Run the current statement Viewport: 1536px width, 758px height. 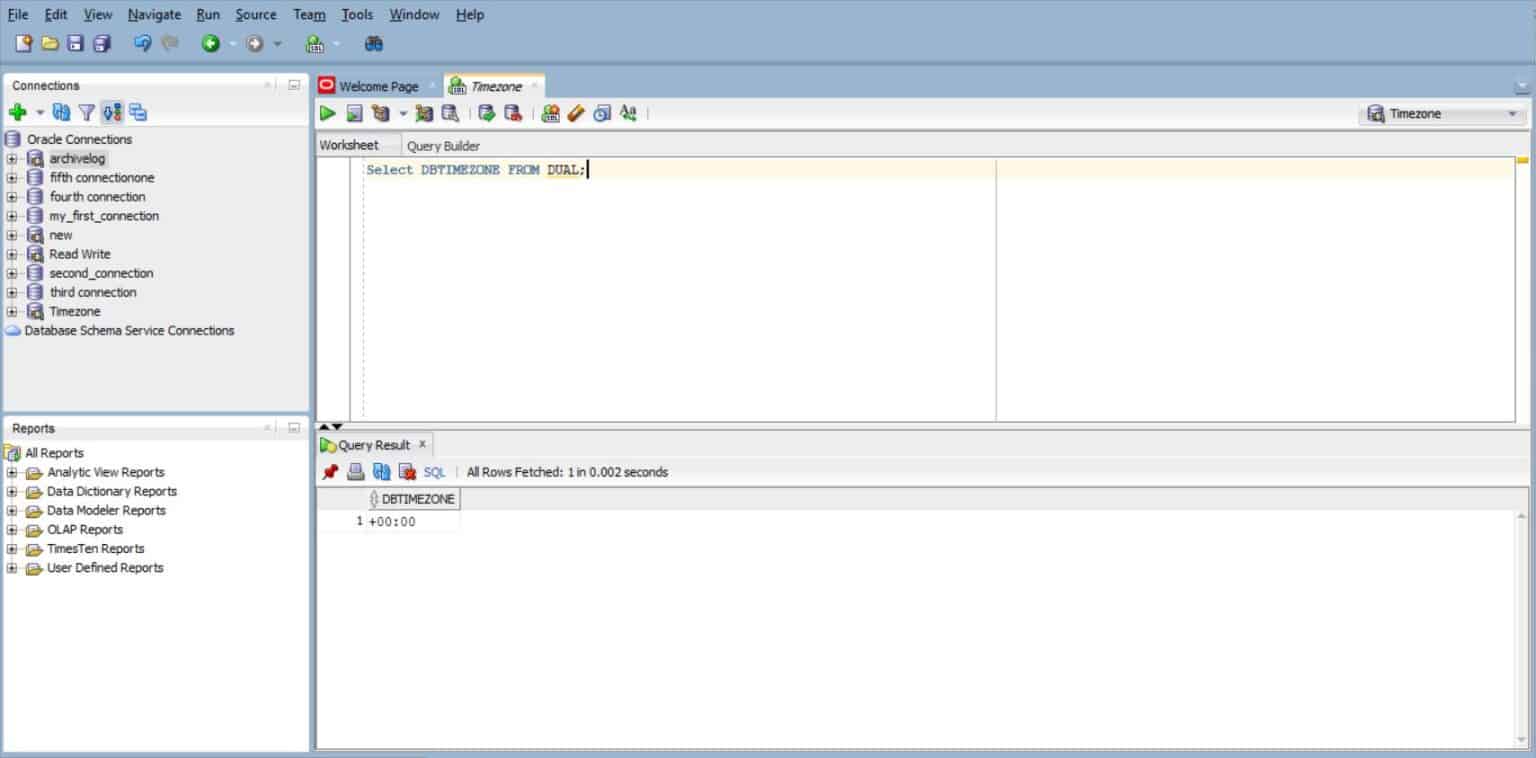[x=328, y=113]
